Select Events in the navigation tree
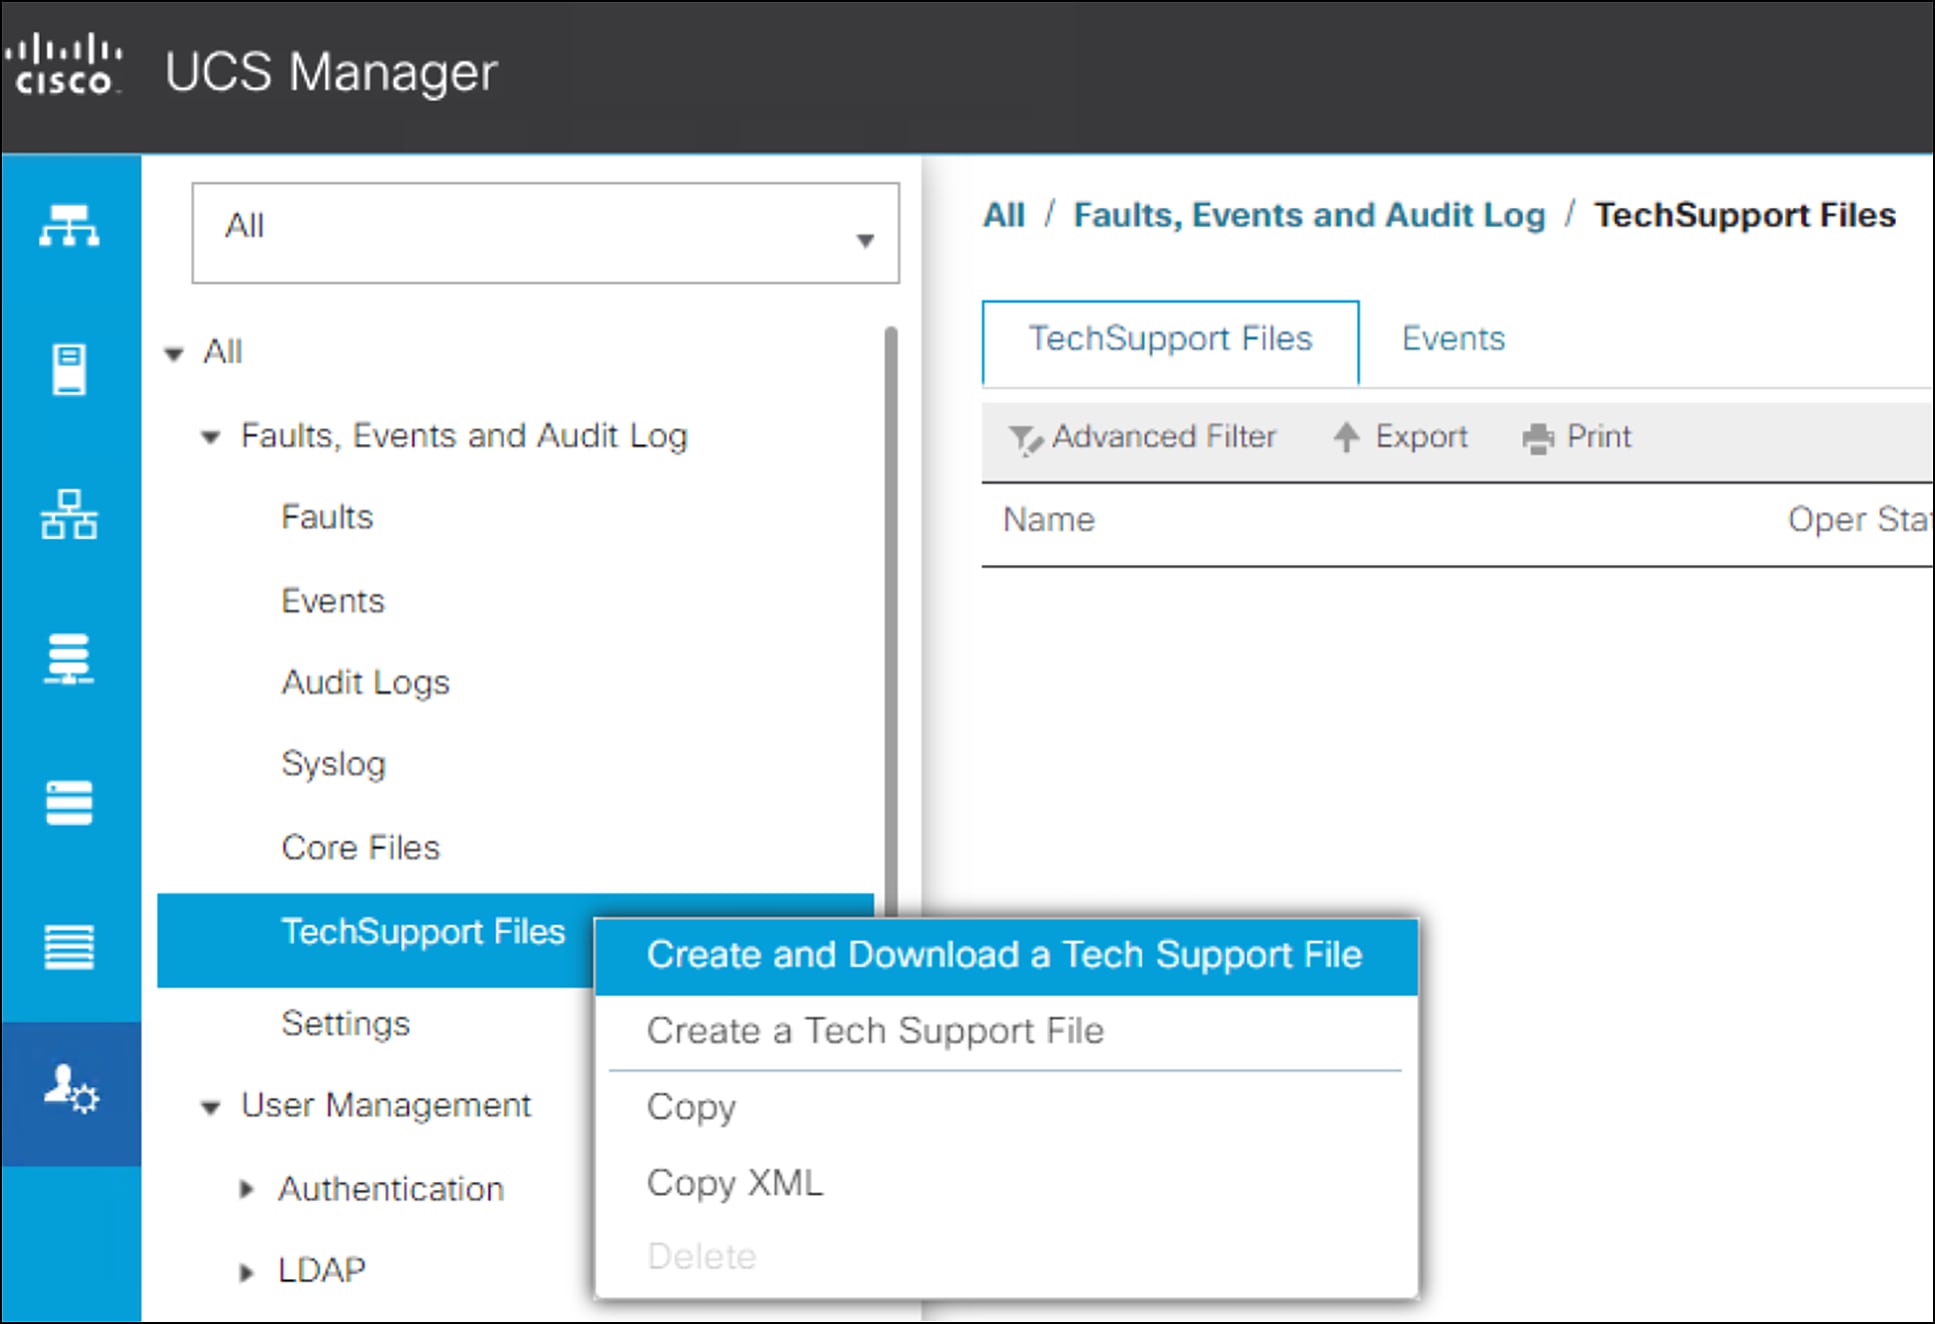 333,601
